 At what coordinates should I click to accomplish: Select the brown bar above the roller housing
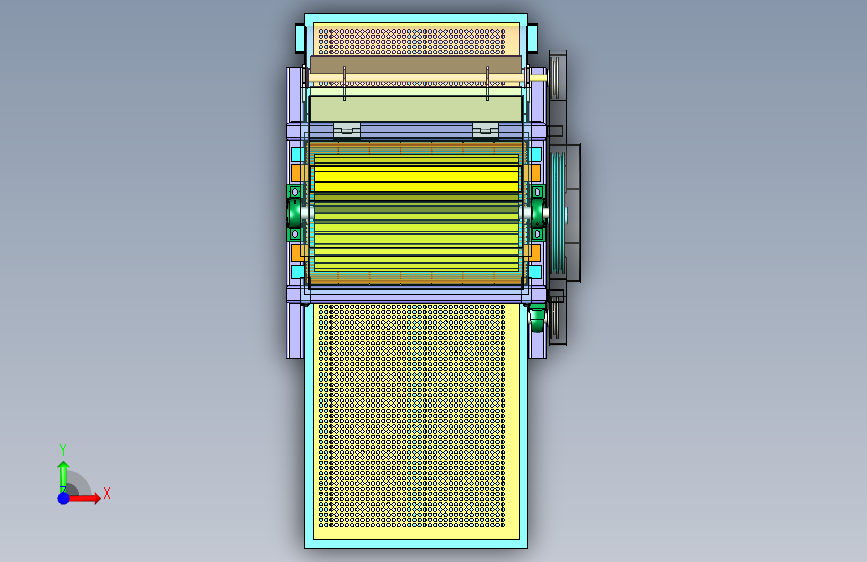pyautogui.click(x=416, y=65)
